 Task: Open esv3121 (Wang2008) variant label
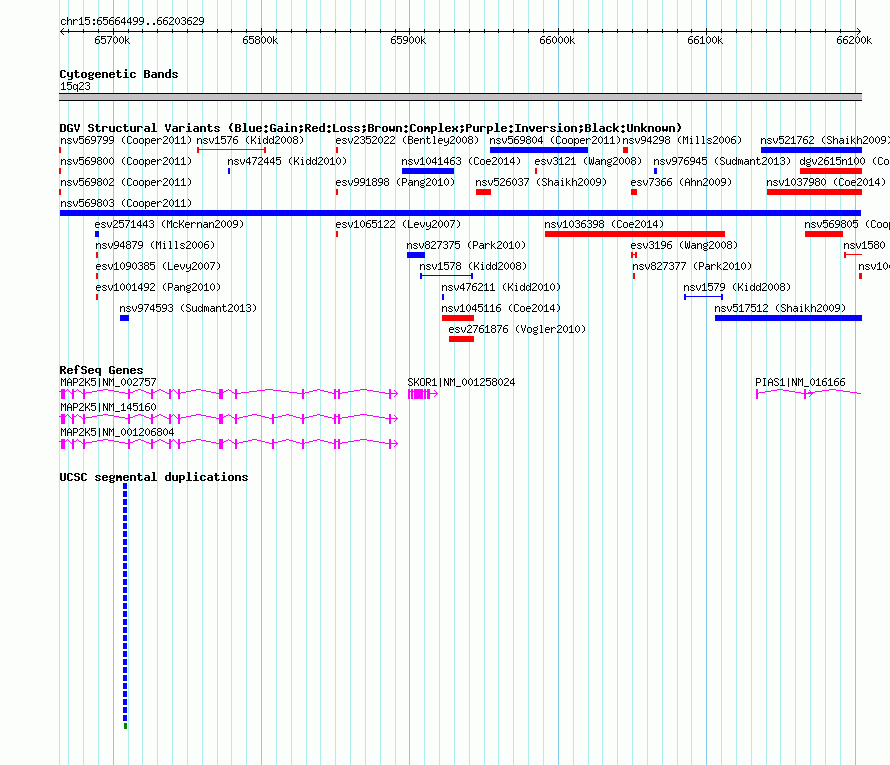(588, 161)
